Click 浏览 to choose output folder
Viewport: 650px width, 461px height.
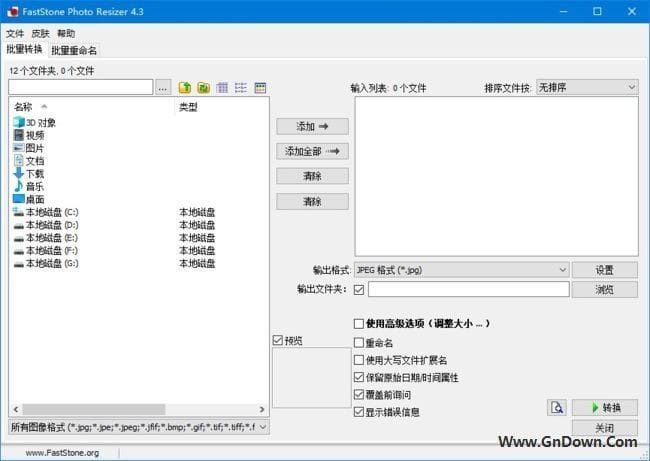605,289
